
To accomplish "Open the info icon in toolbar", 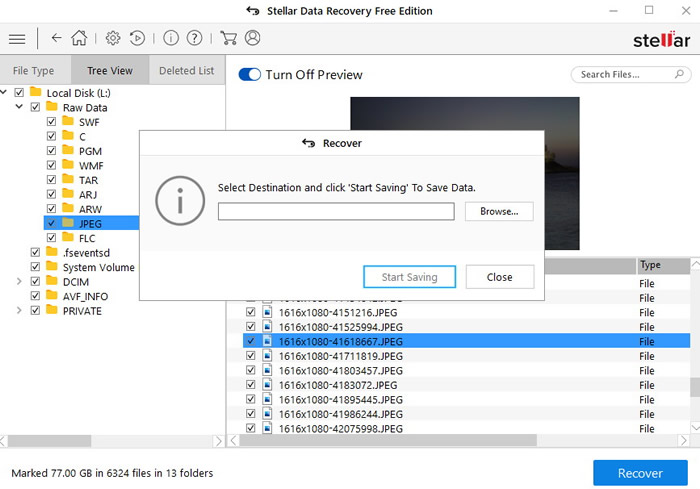I will [x=170, y=39].
